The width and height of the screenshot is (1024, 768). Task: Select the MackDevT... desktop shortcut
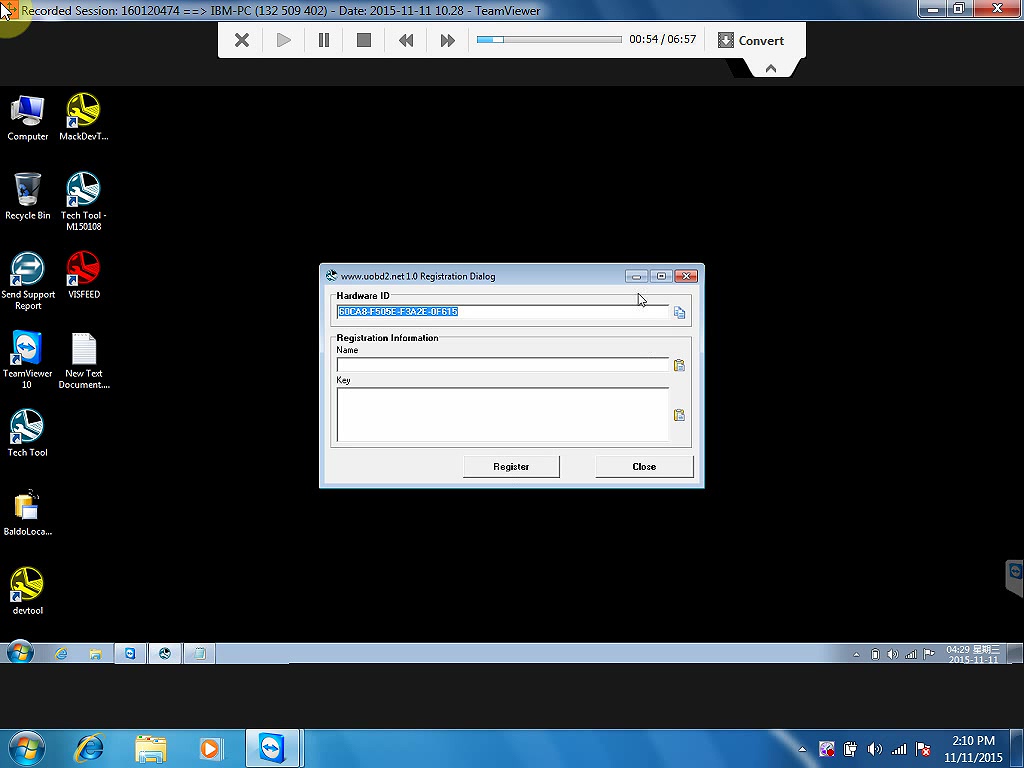(x=84, y=118)
